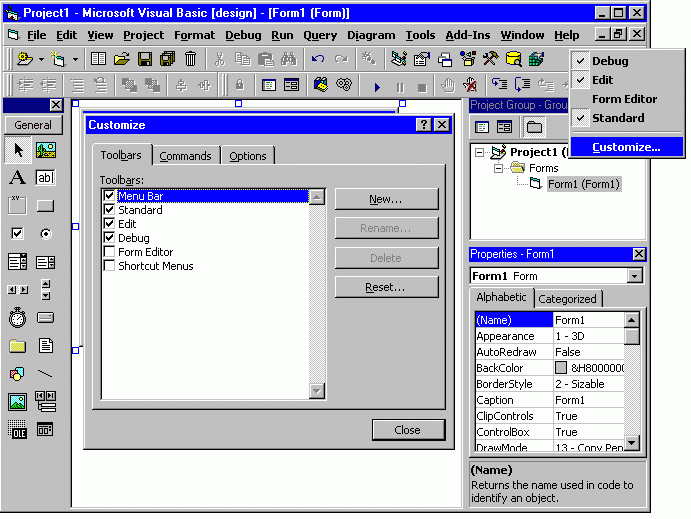The image size is (691, 519).
Task: Open the Menu Editor icon
Action: click(x=98, y=59)
